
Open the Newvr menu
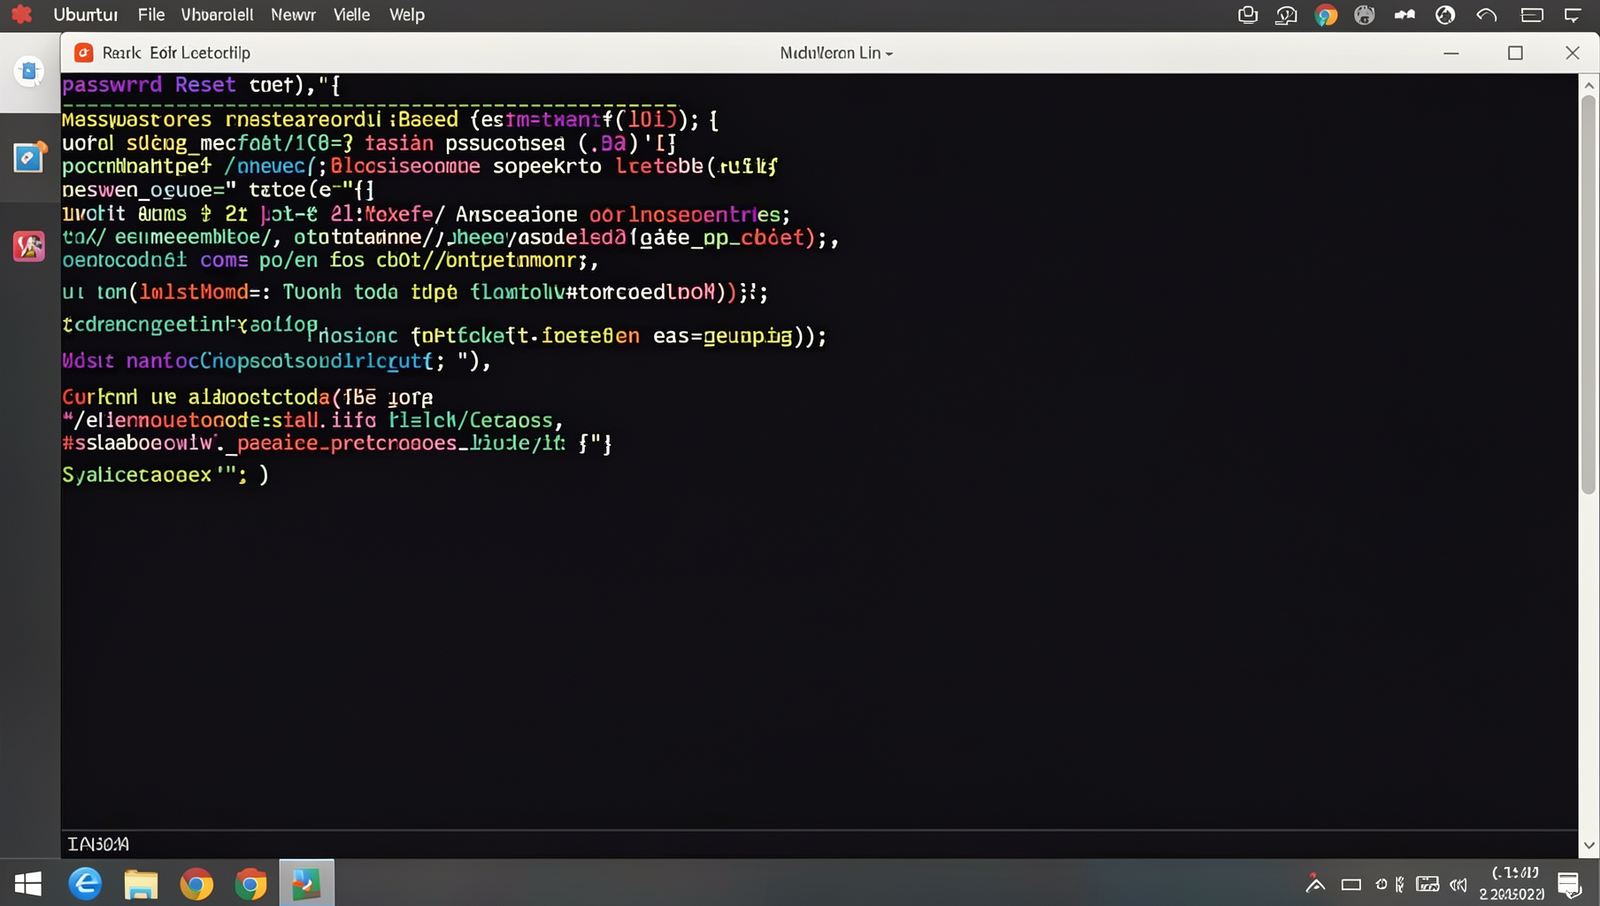293,15
